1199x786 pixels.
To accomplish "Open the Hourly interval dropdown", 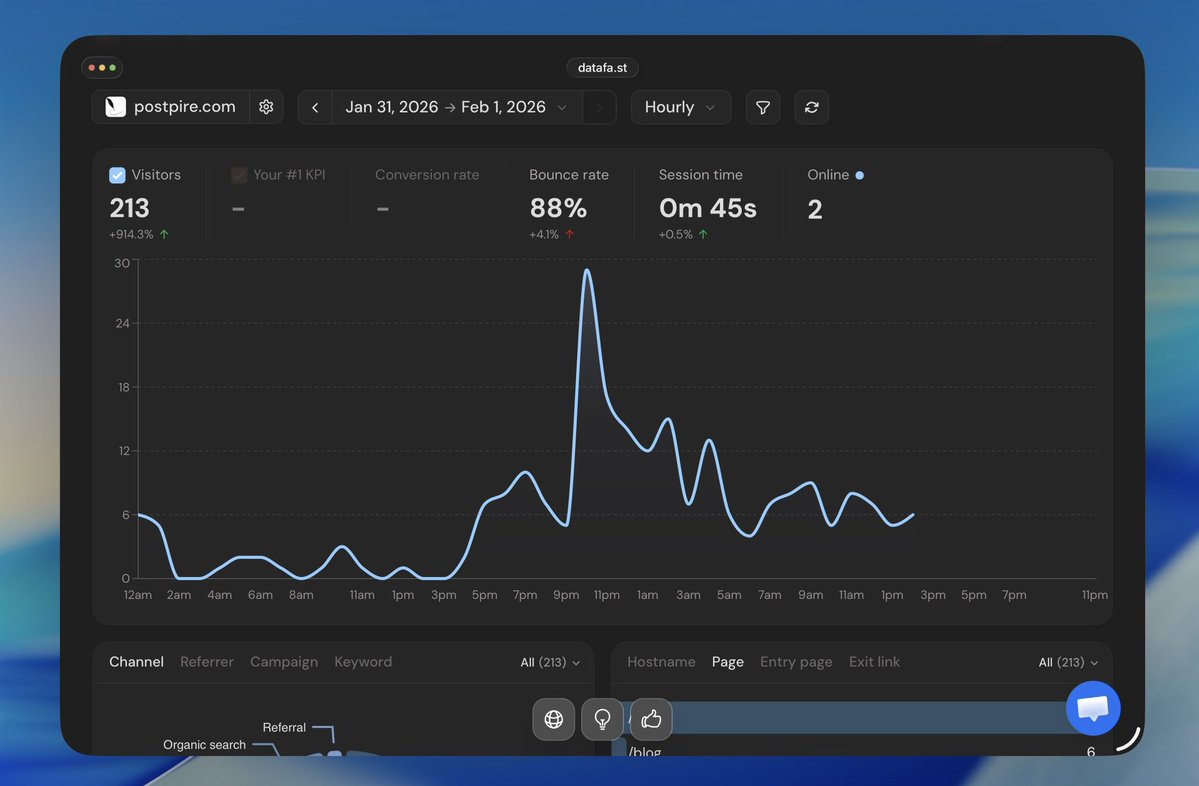I will (x=681, y=107).
